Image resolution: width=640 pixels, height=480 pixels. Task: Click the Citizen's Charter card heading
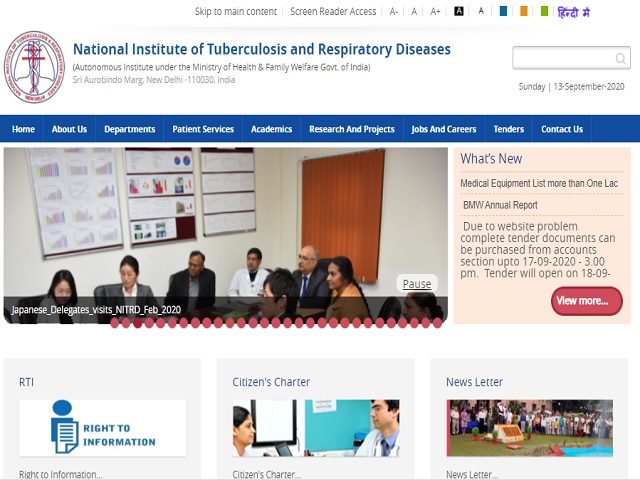271,382
